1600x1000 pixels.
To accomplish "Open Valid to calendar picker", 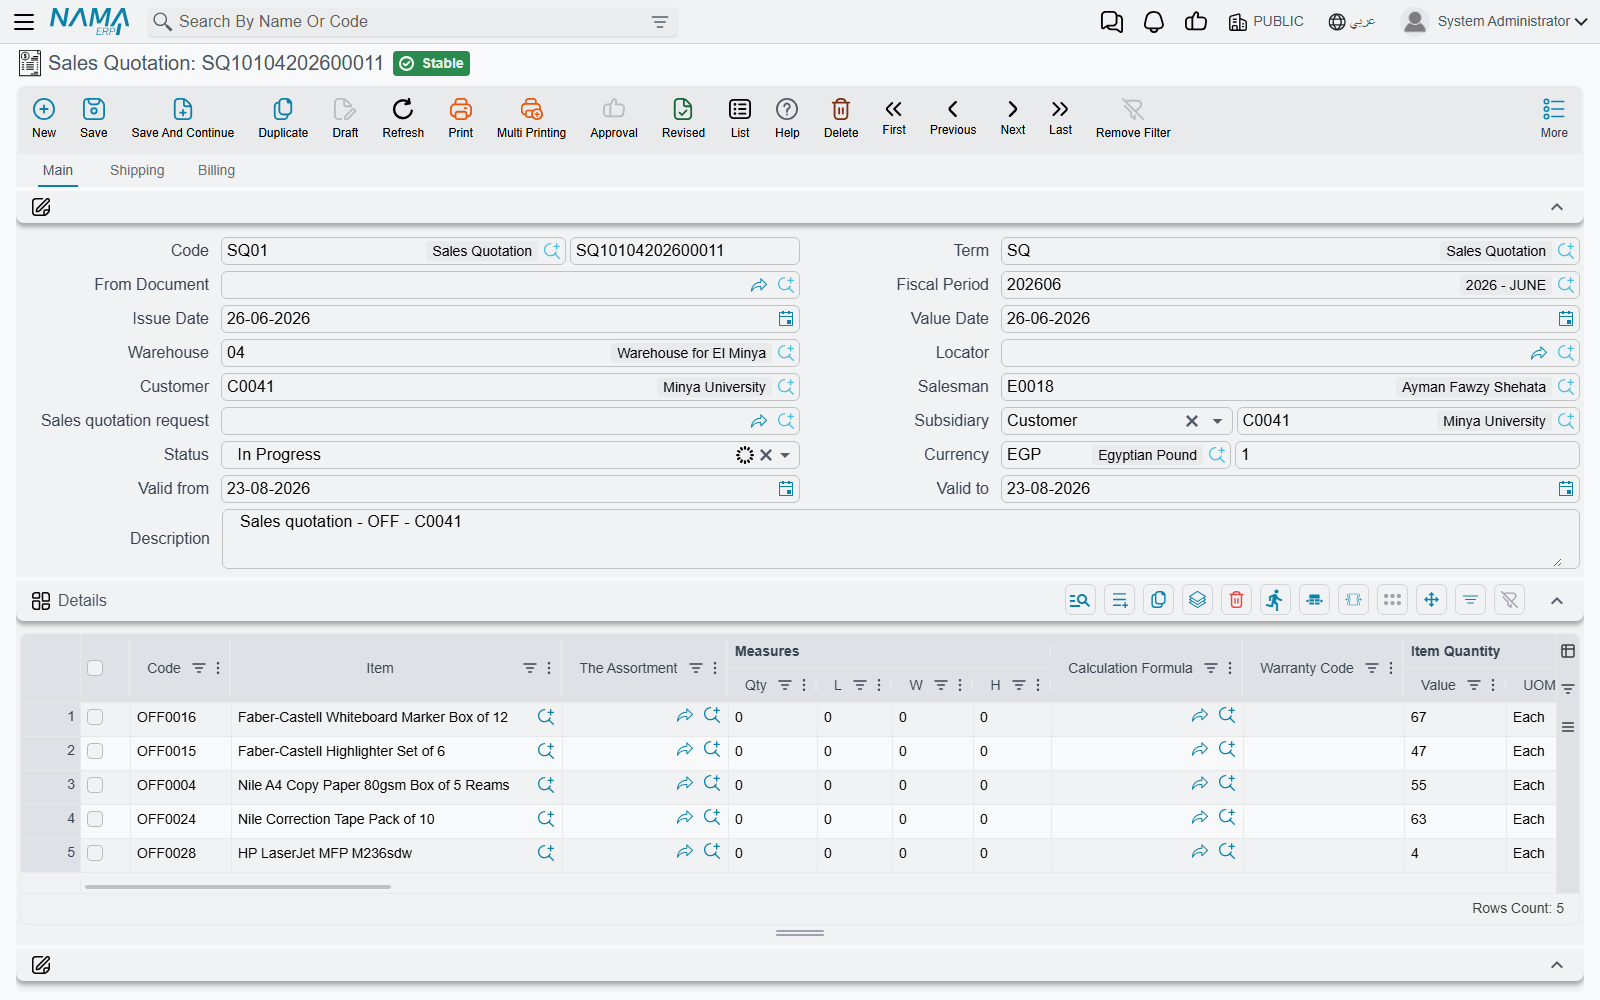I will (x=1566, y=489).
